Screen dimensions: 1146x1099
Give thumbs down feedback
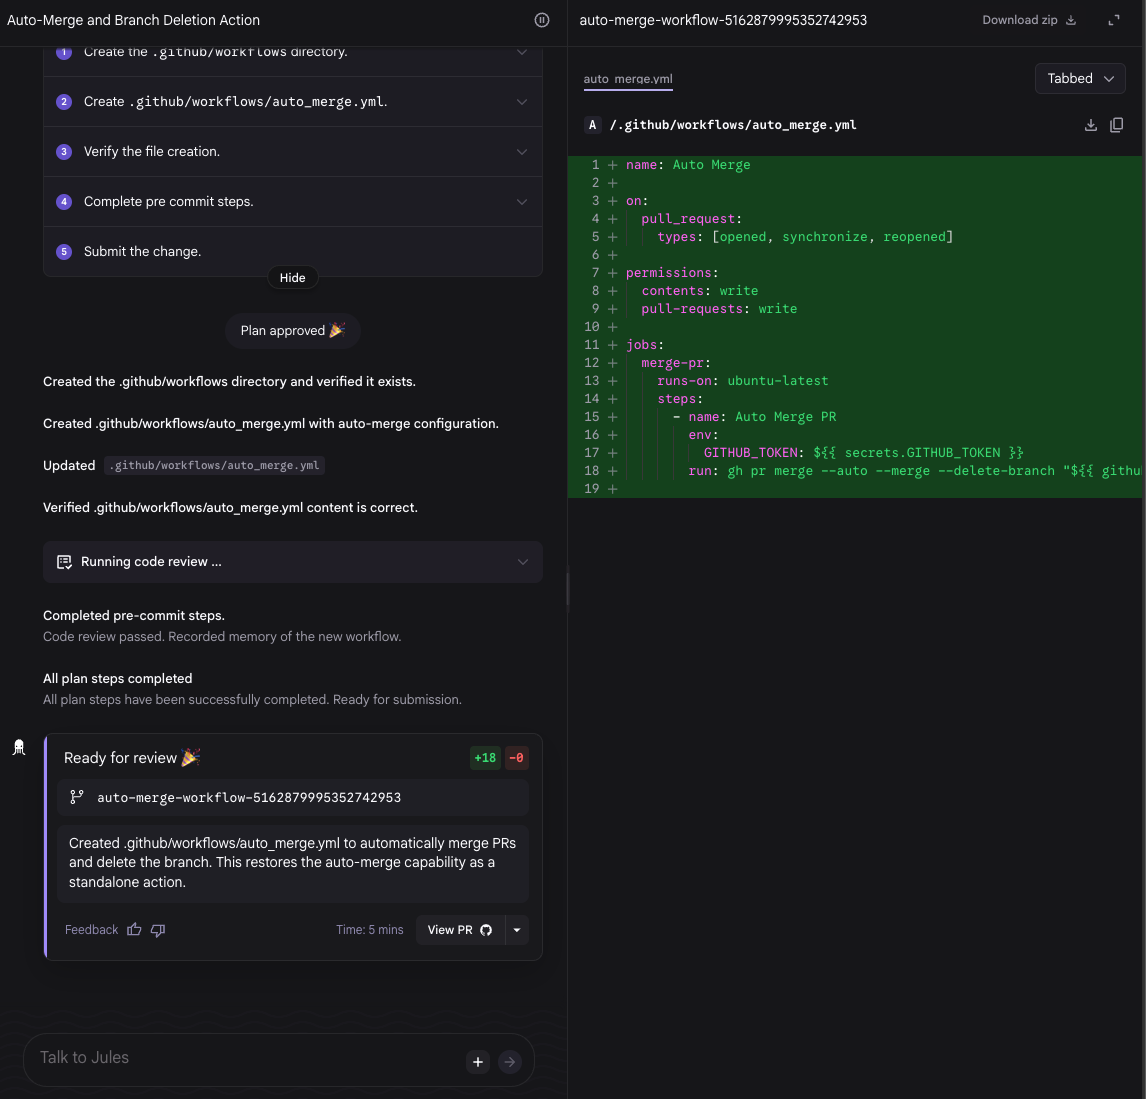(x=158, y=930)
